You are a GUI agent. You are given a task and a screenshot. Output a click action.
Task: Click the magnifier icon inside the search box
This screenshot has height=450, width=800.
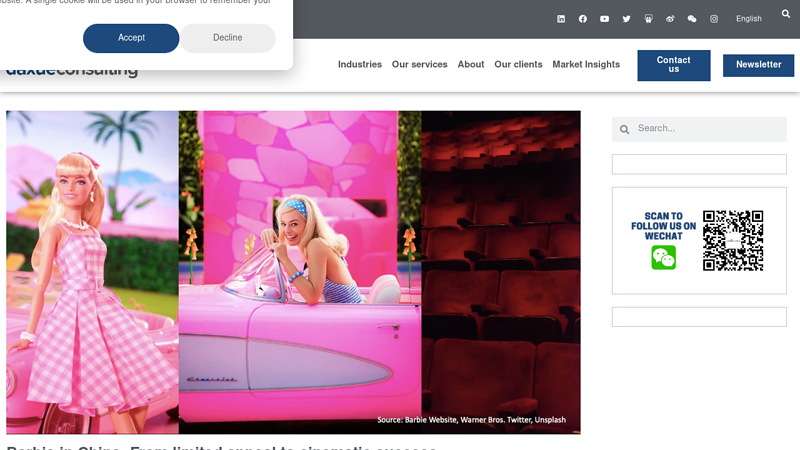pos(624,130)
